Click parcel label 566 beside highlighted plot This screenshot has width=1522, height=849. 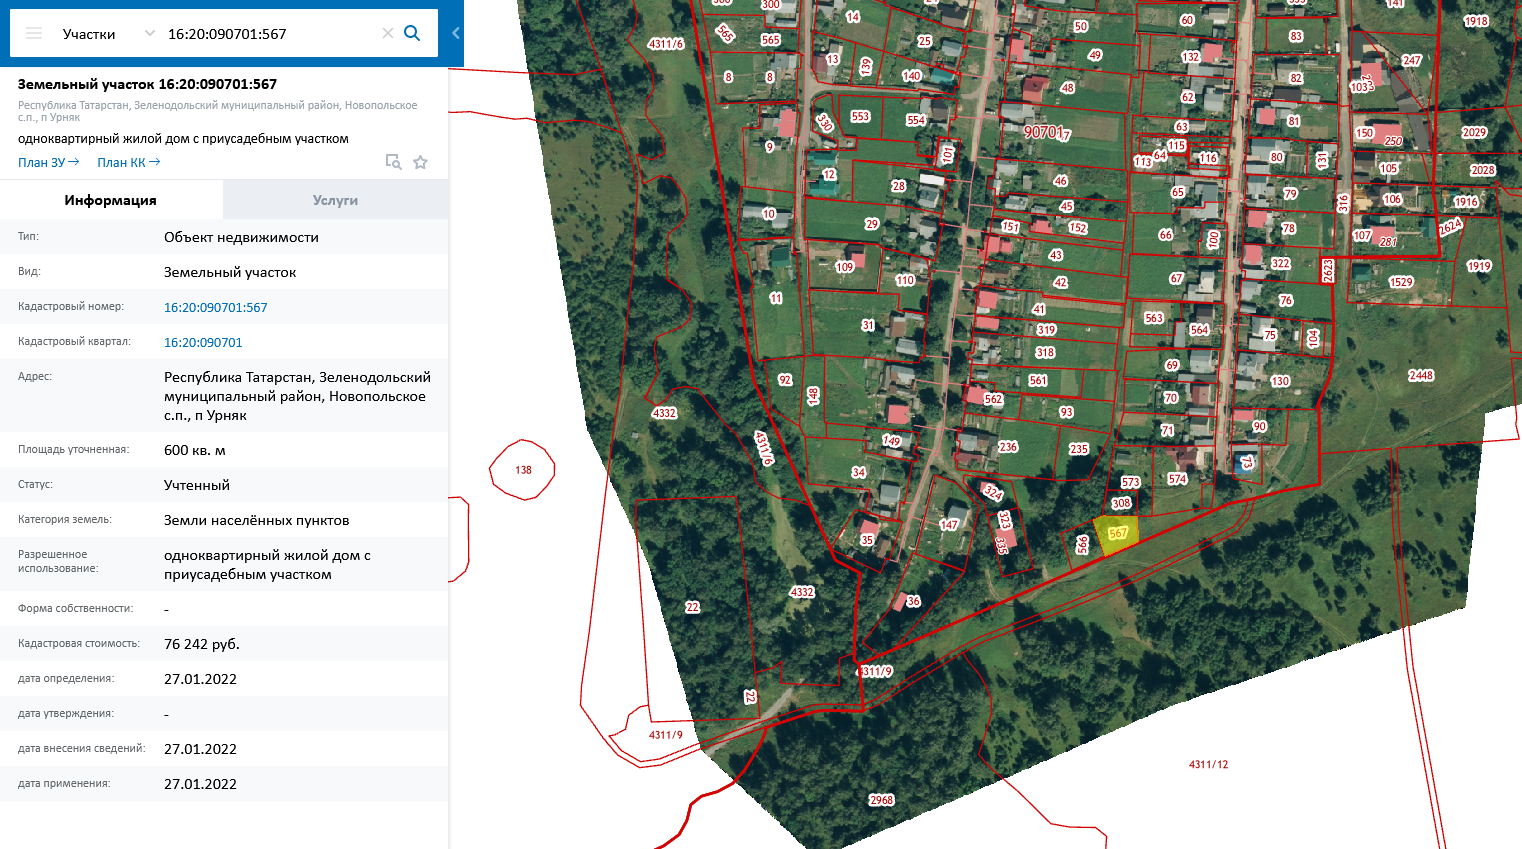[x=1082, y=544]
